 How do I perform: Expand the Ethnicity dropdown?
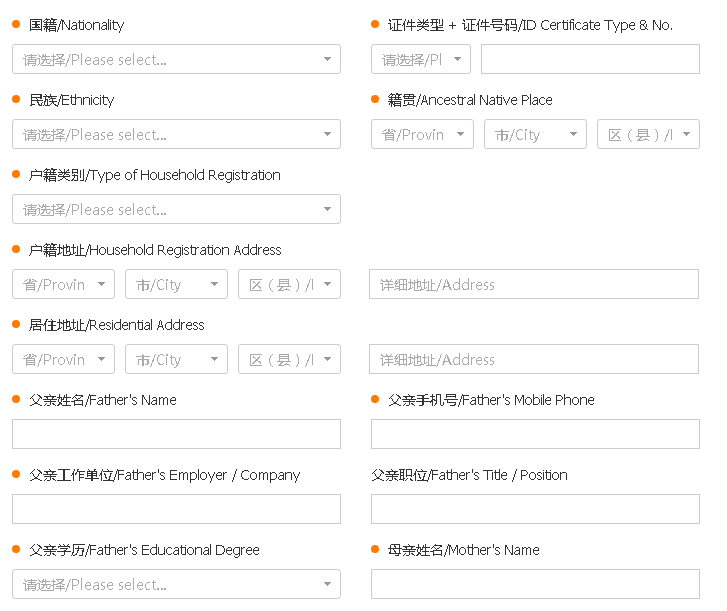point(176,134)
